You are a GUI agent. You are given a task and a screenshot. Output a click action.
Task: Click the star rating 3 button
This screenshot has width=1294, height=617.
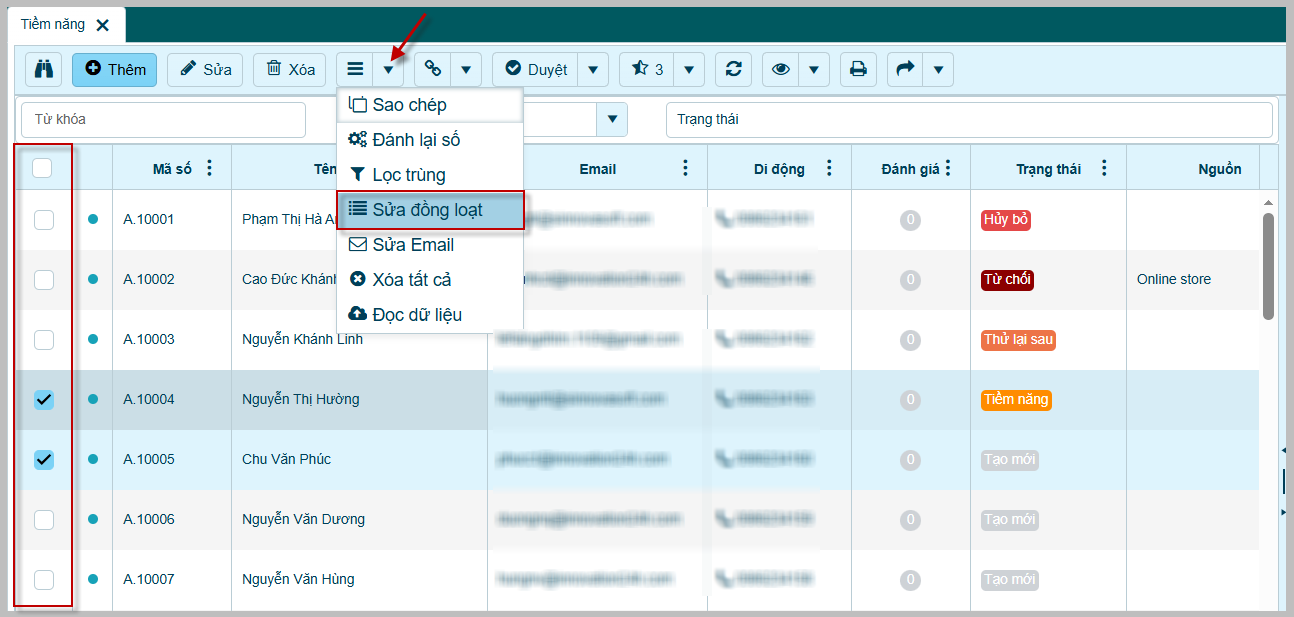(x=647, y=69)
